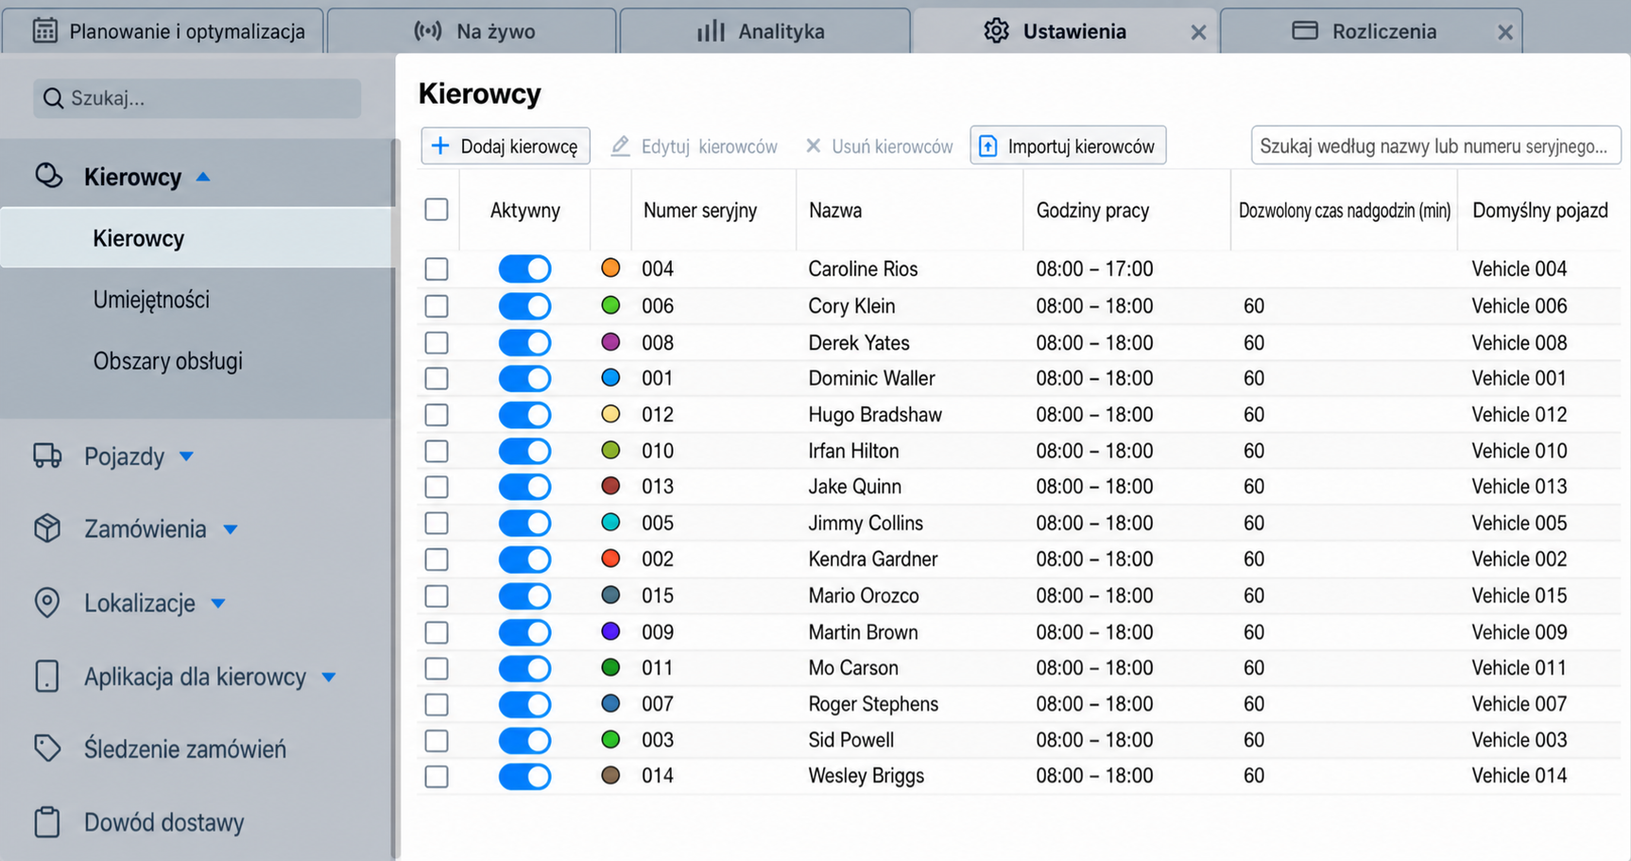The width and height of the screenshot is (1631, 861).
Task: Disable the active switch for Hugo Bradshaw
Action: tap(525, 415)
